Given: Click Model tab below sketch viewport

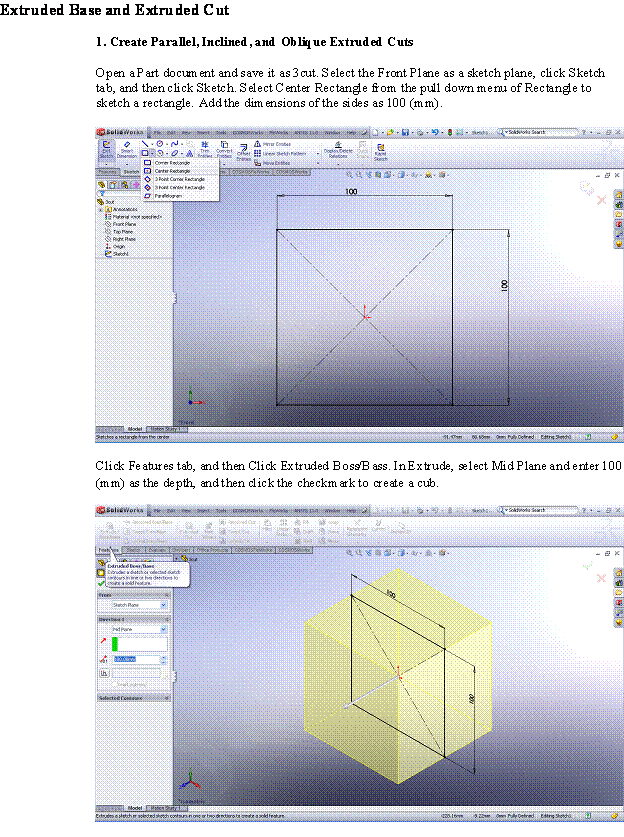Looking at the screenshot, I should point(134,429).
